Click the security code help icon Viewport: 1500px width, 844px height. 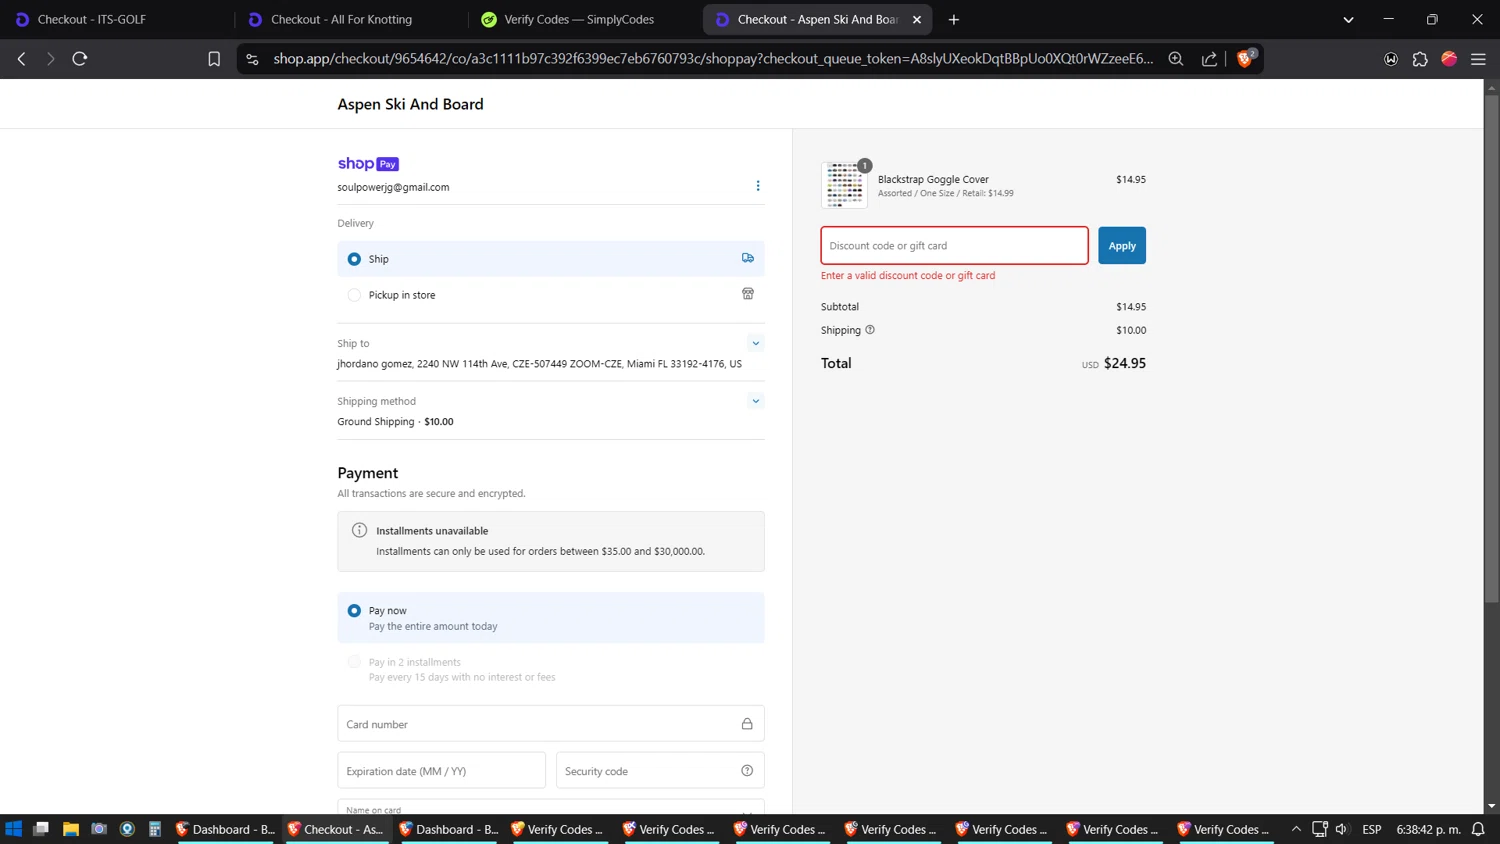747,771
